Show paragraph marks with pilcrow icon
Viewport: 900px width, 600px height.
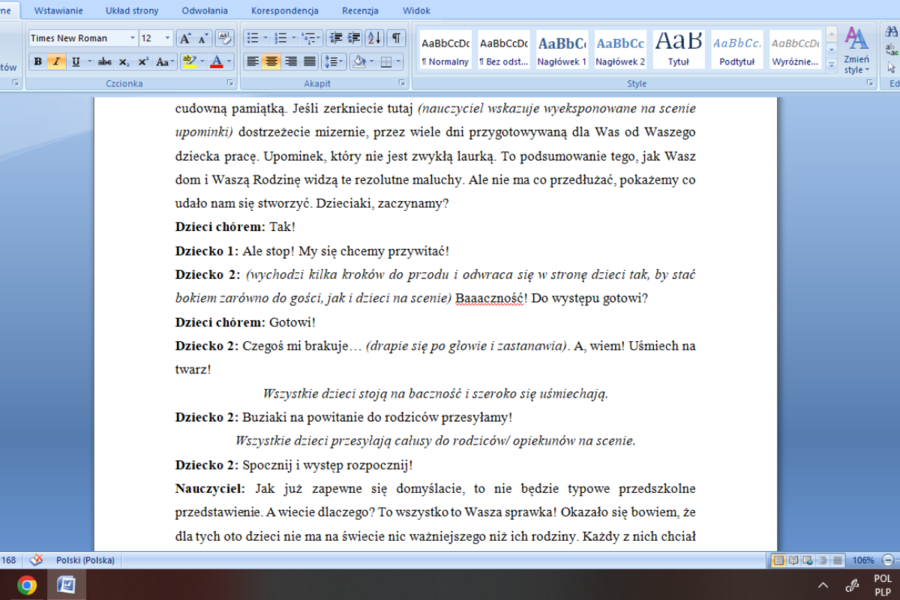[x=397, y=38]
